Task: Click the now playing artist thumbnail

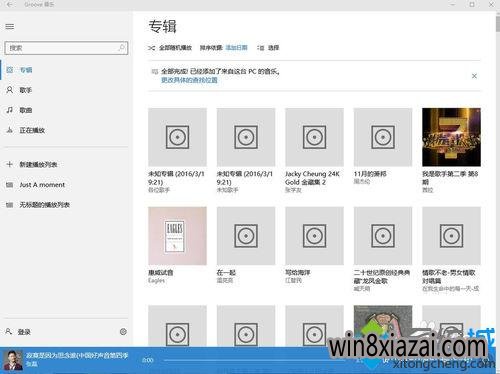Action: click(x=13, y=360)
